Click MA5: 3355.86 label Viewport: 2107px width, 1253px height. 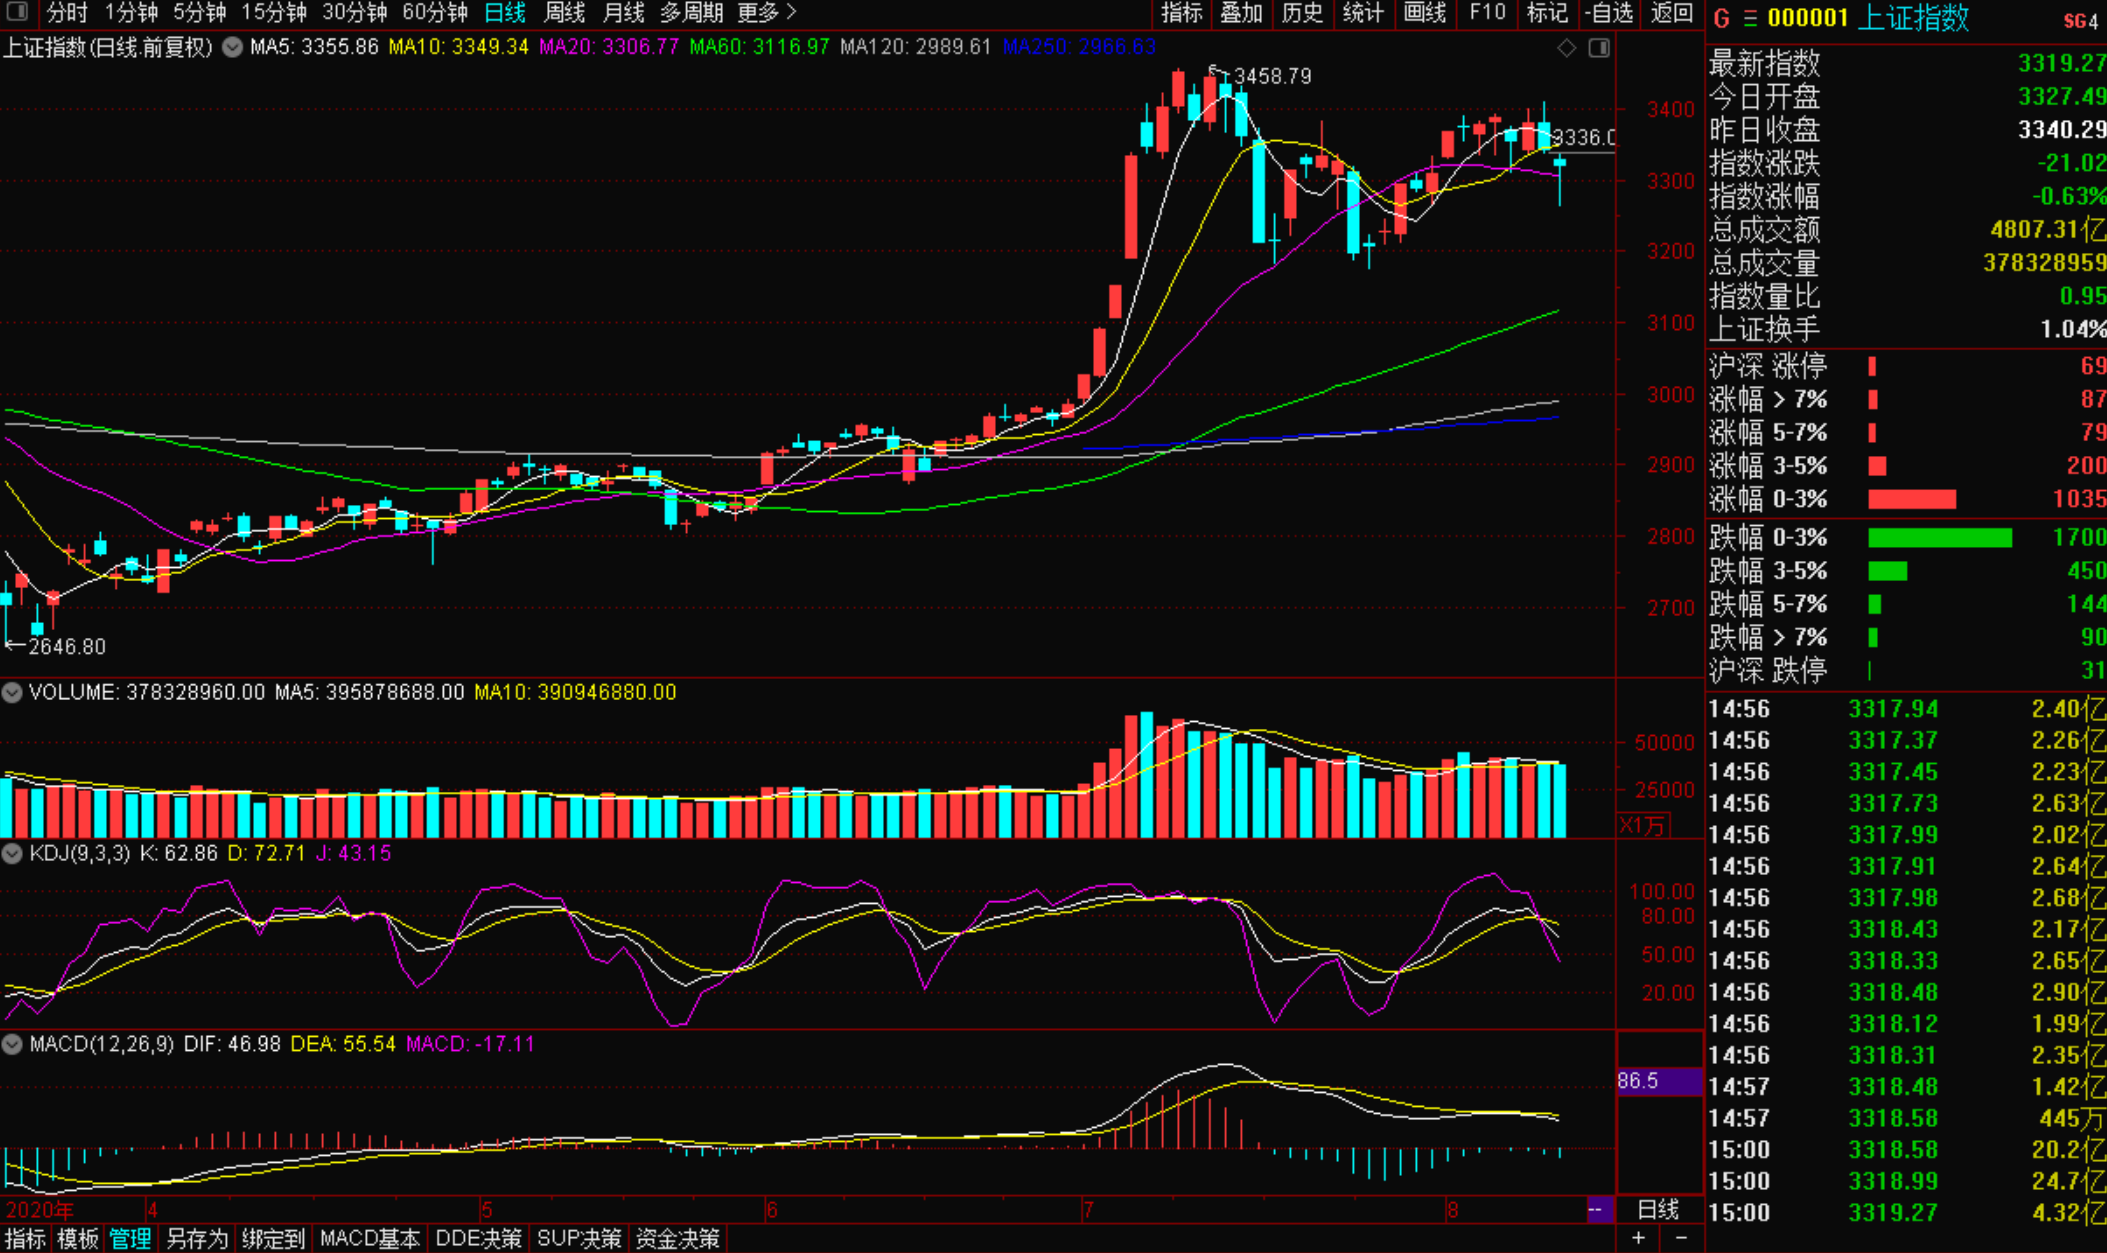314,47
